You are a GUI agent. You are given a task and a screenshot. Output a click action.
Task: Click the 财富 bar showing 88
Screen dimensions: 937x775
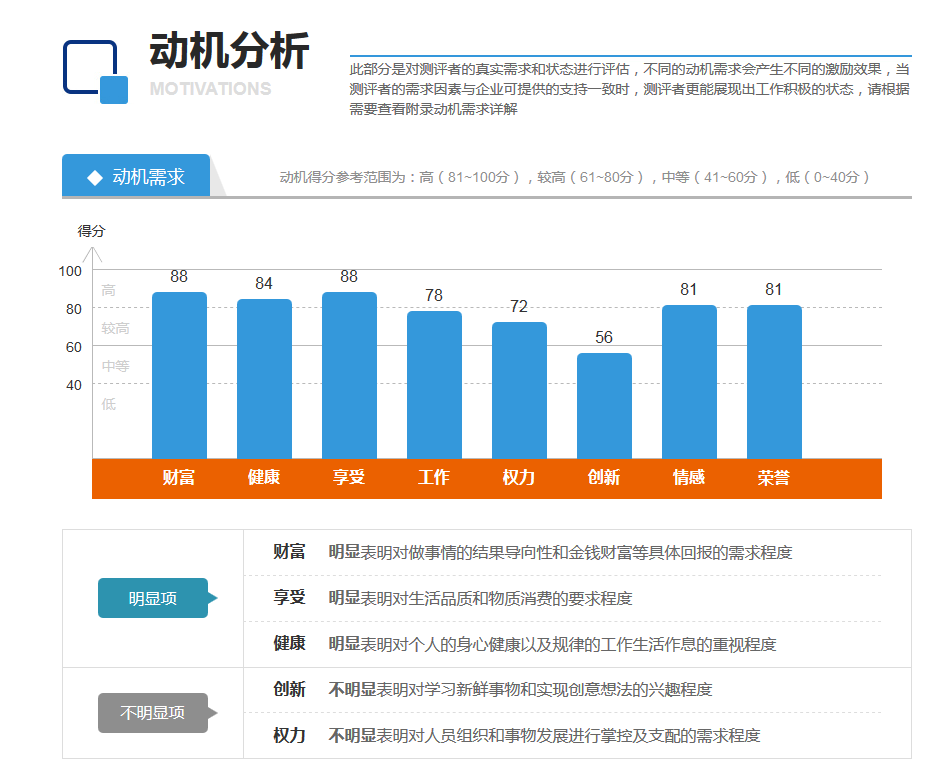(x=179, y=375)
